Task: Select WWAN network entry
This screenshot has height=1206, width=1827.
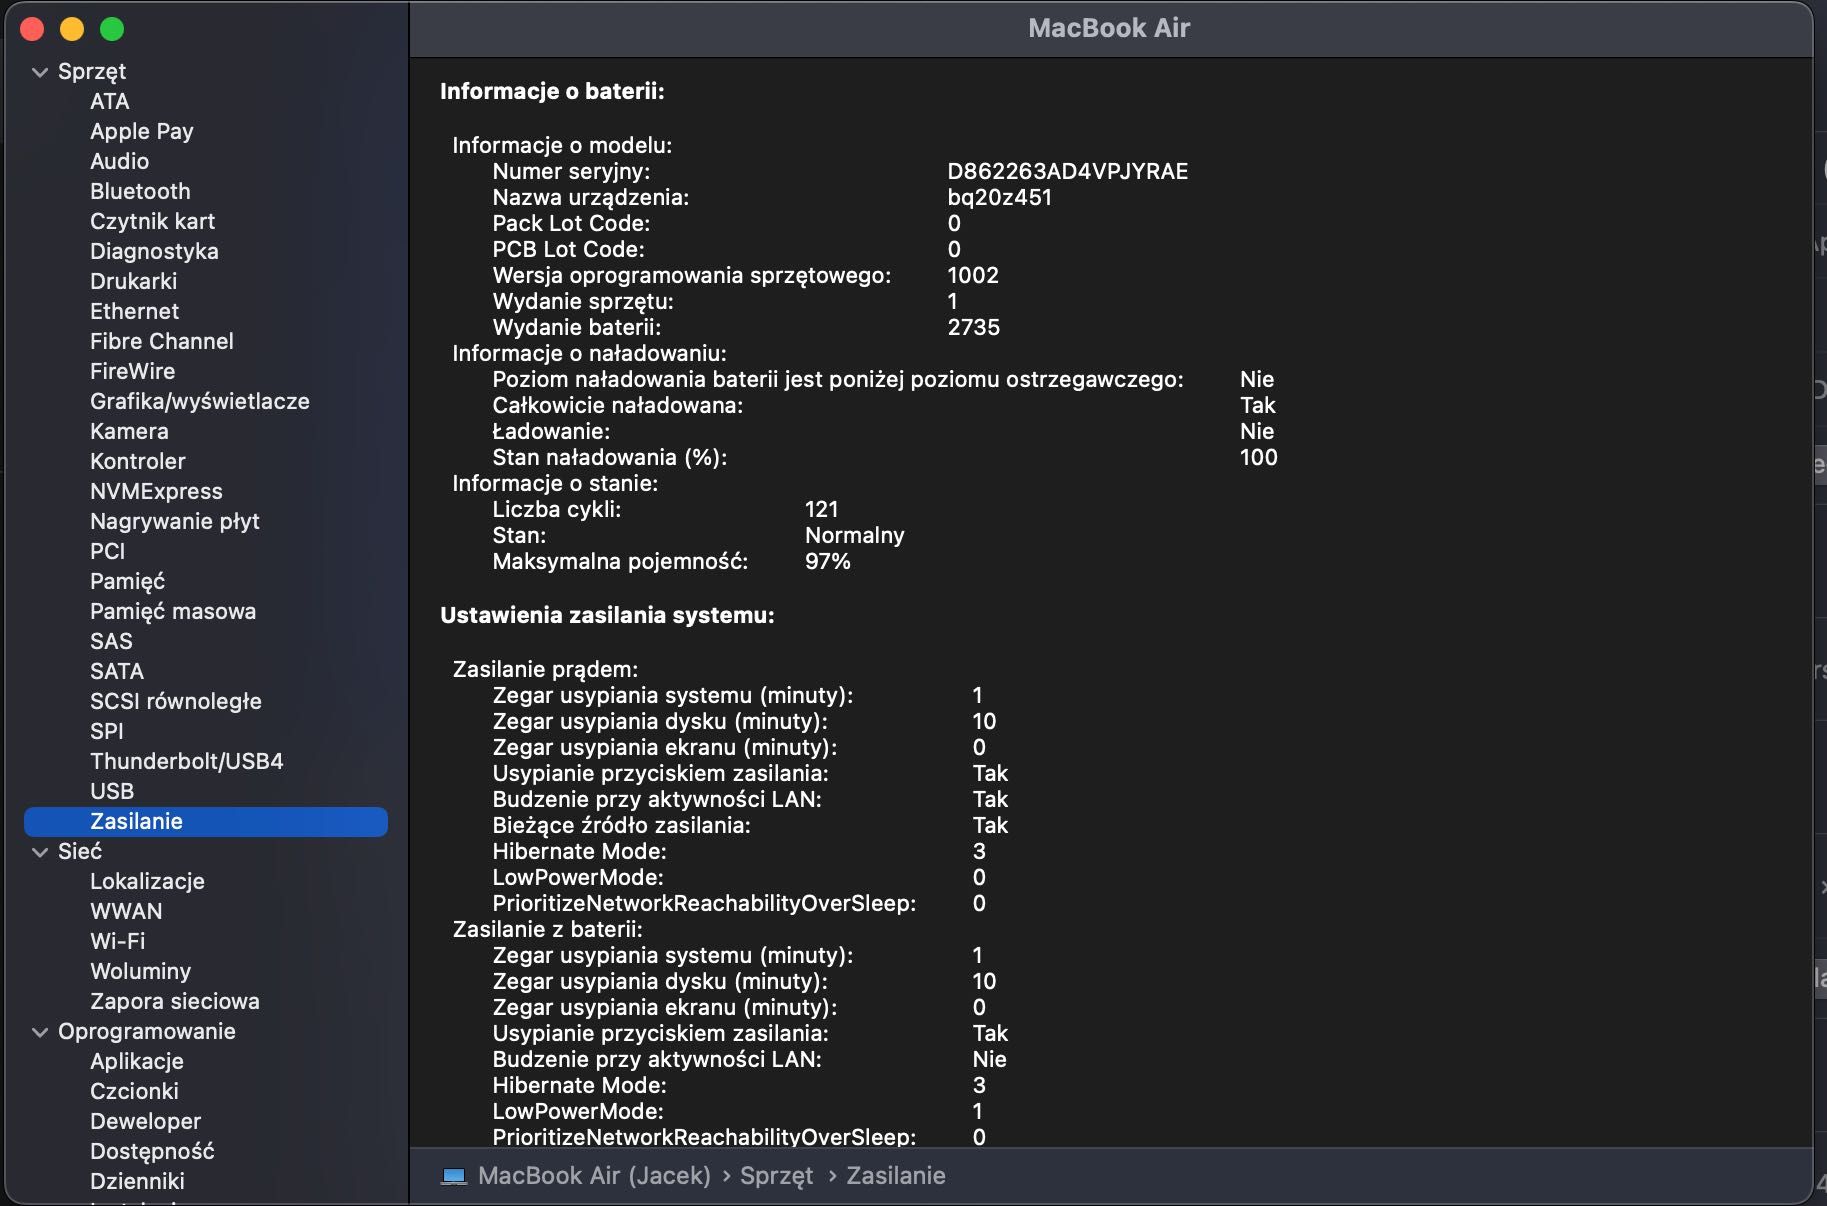Action: tap(126, 911)
